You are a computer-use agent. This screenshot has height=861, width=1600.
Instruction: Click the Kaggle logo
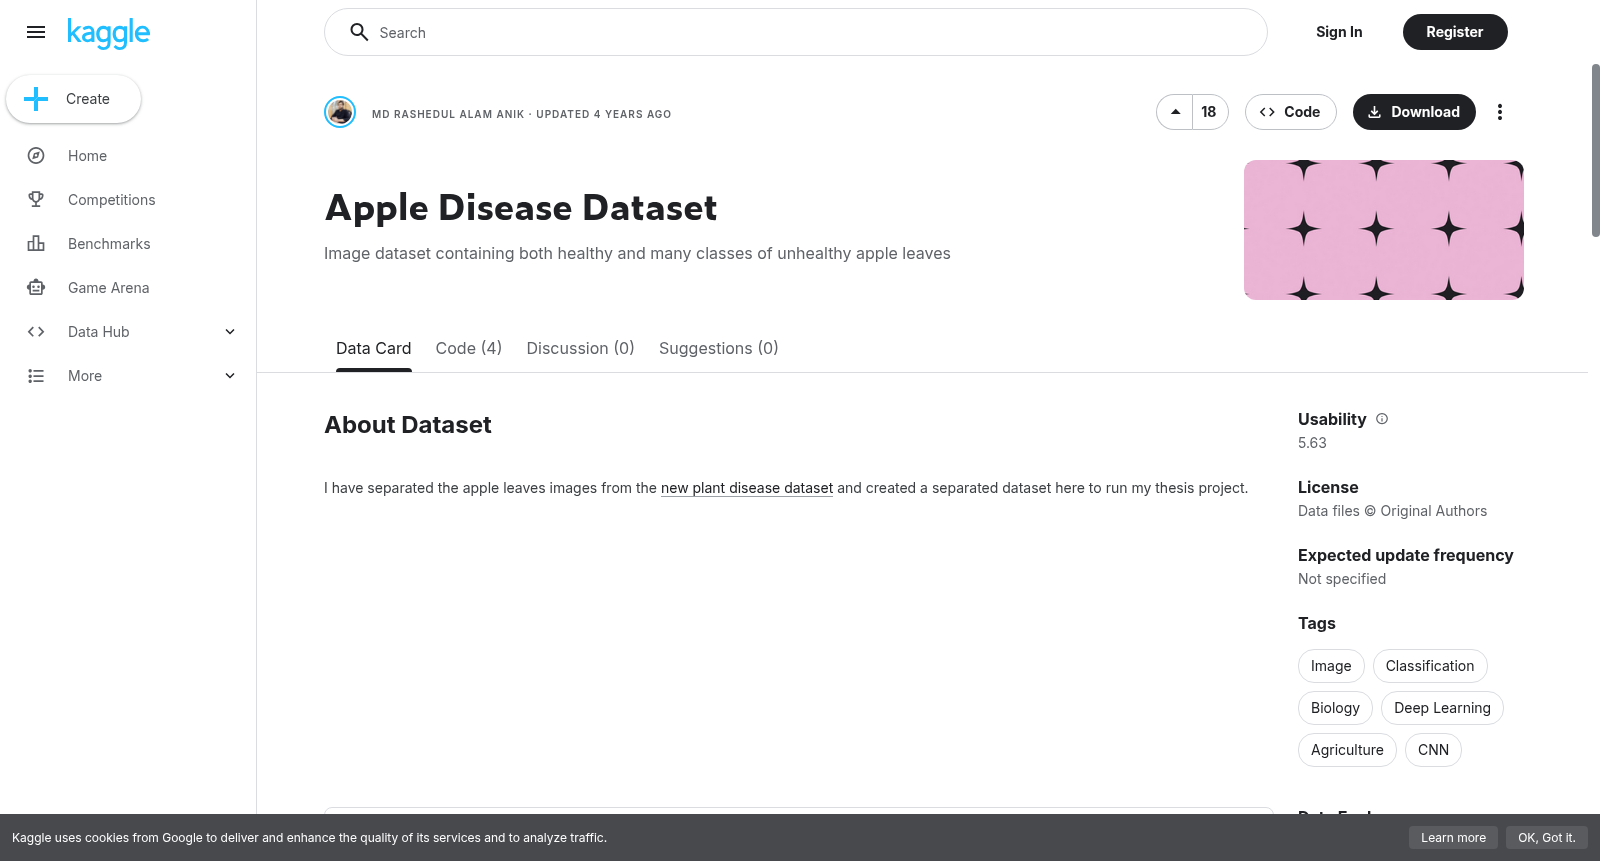coord(108,33)
